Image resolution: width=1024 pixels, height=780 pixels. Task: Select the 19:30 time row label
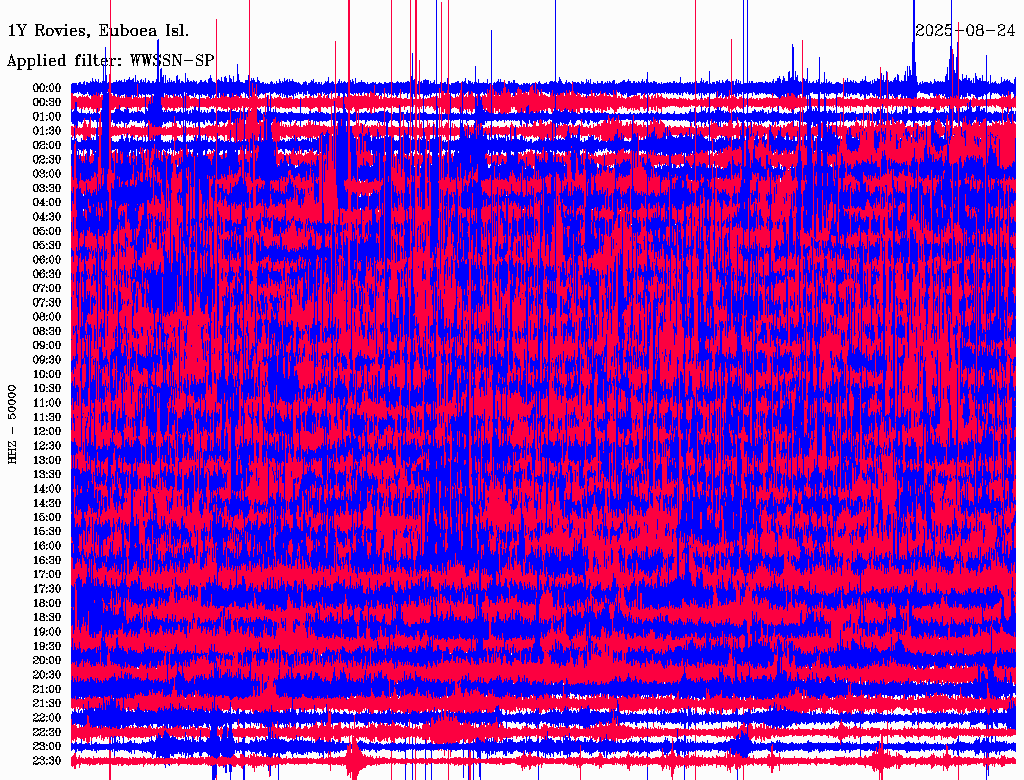coord(47,647)
